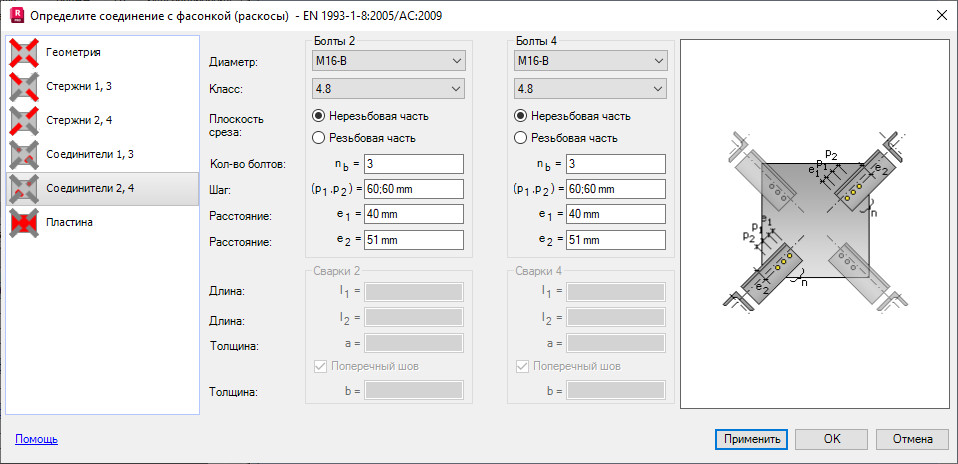Click the a thickness field in Сварки 2
The width and height of the screenshot is (958, 464).
(x=414, y=343)
